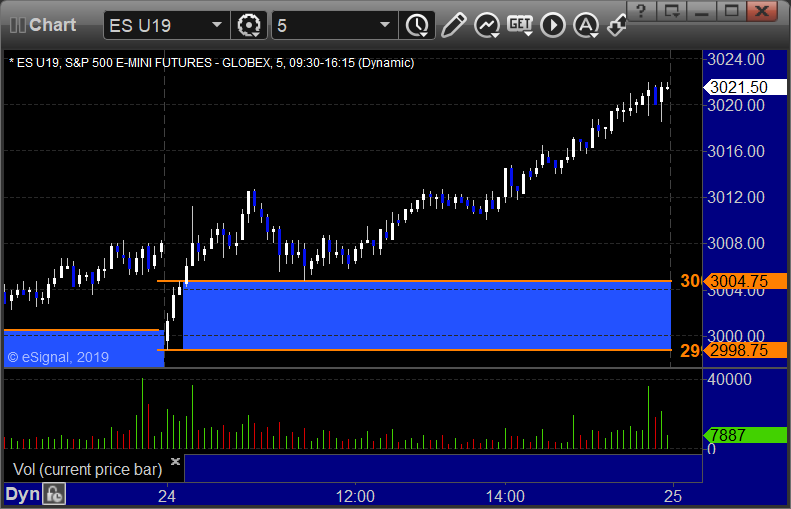Click the orange 3004.75 price label
This screenshot has height=509, width=791.
pyautogui.click(x=745, y=281)
